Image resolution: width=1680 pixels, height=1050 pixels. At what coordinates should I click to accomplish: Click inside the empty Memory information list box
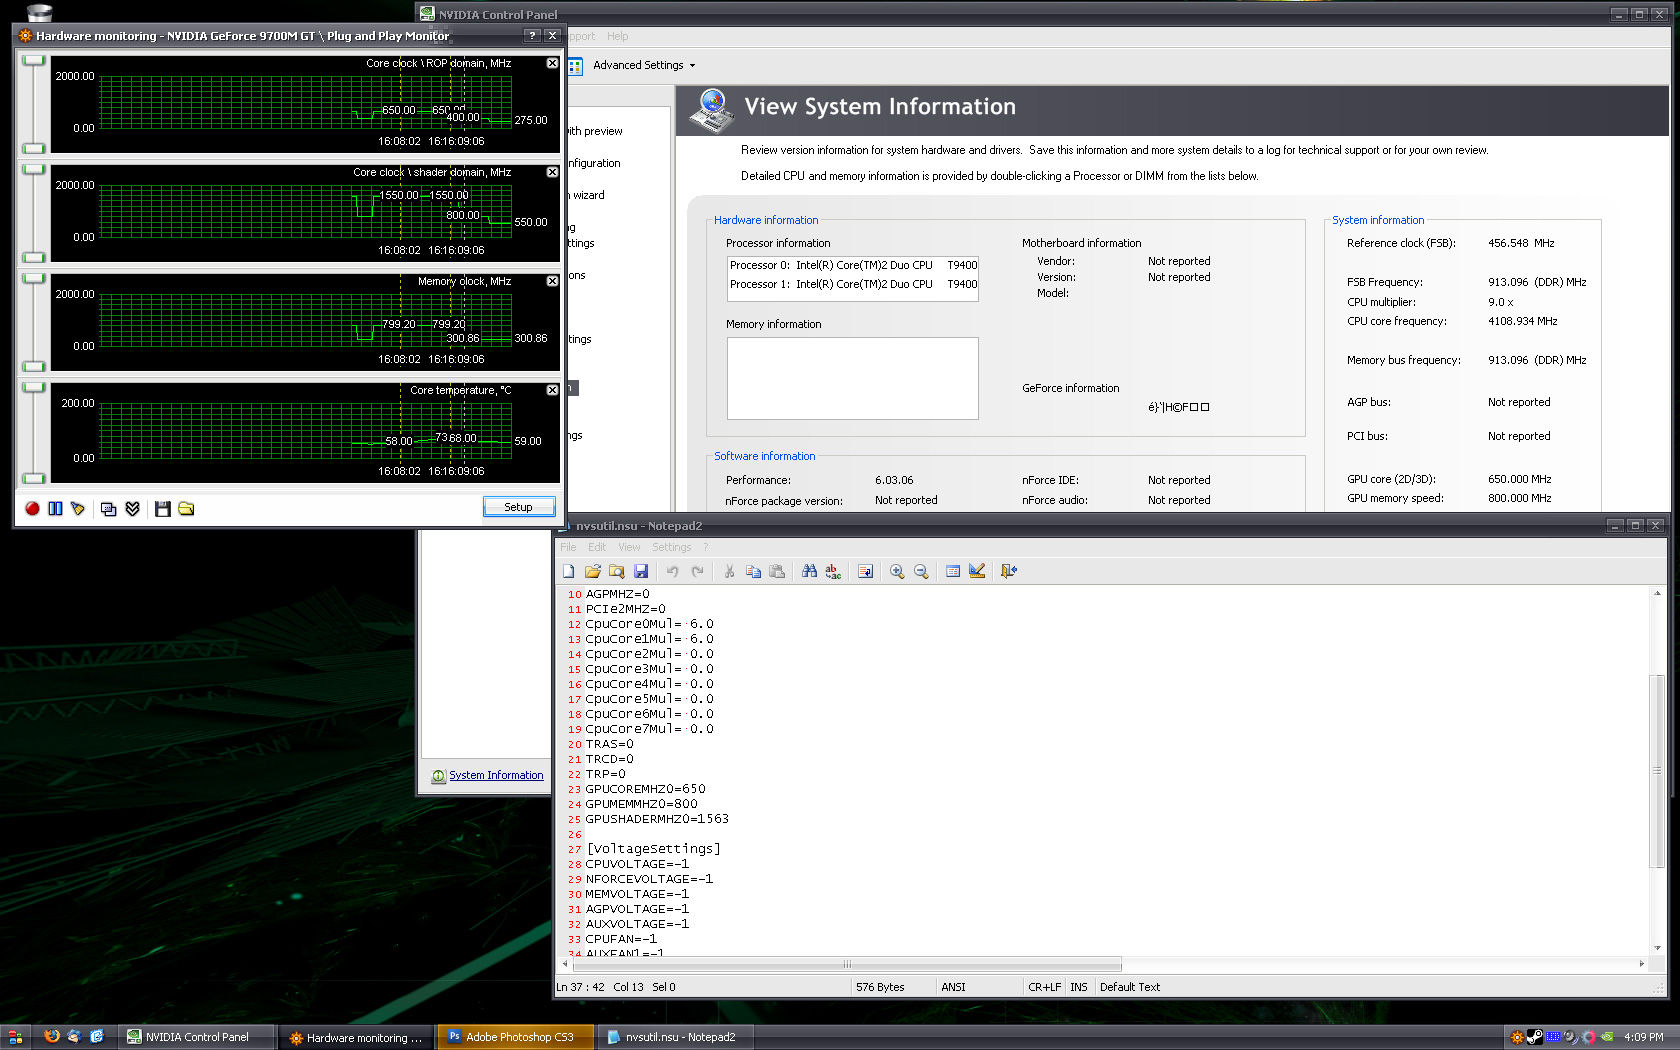pyautogui.click(x=853, y=378)
